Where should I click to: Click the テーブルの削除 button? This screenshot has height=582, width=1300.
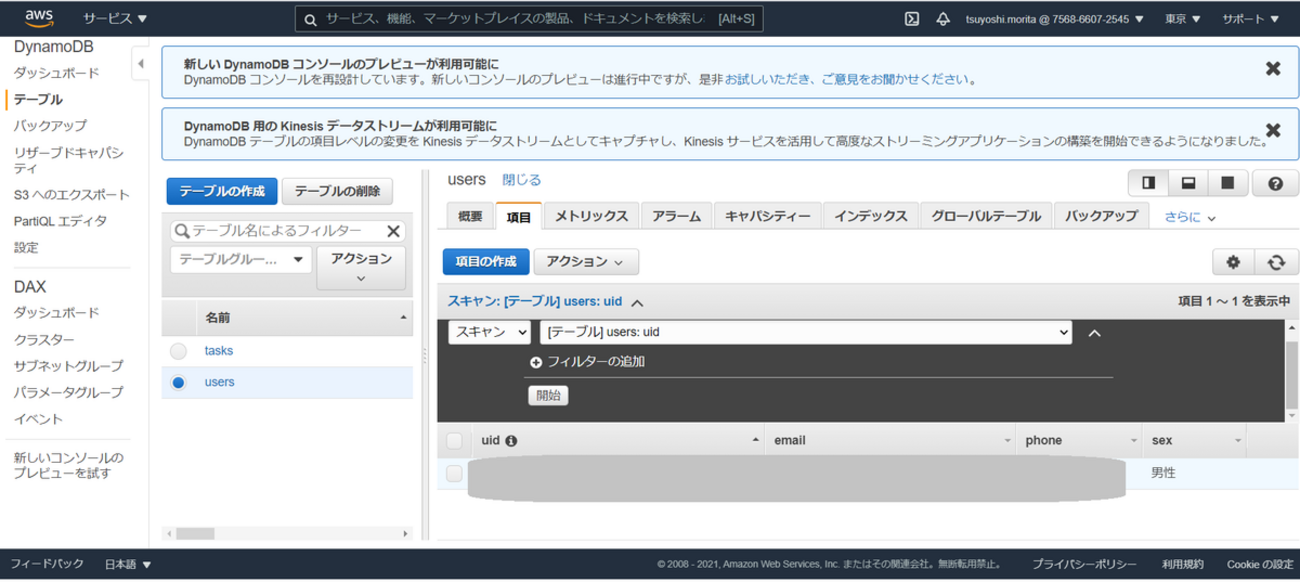(x=337, y=192)
